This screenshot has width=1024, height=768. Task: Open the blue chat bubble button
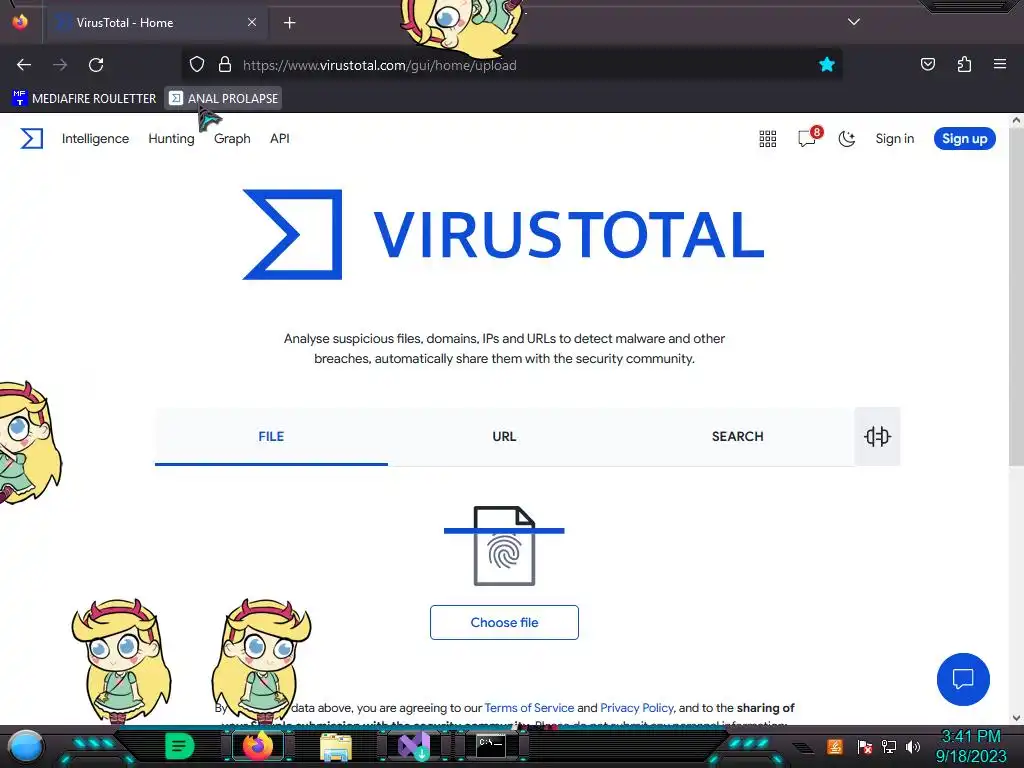tap(963, 679)
